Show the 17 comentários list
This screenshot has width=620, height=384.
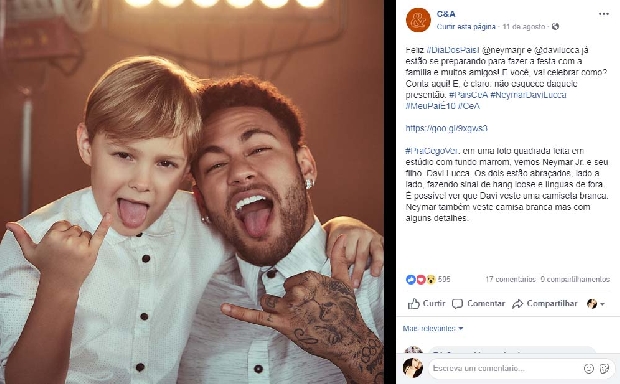point(510,279)
